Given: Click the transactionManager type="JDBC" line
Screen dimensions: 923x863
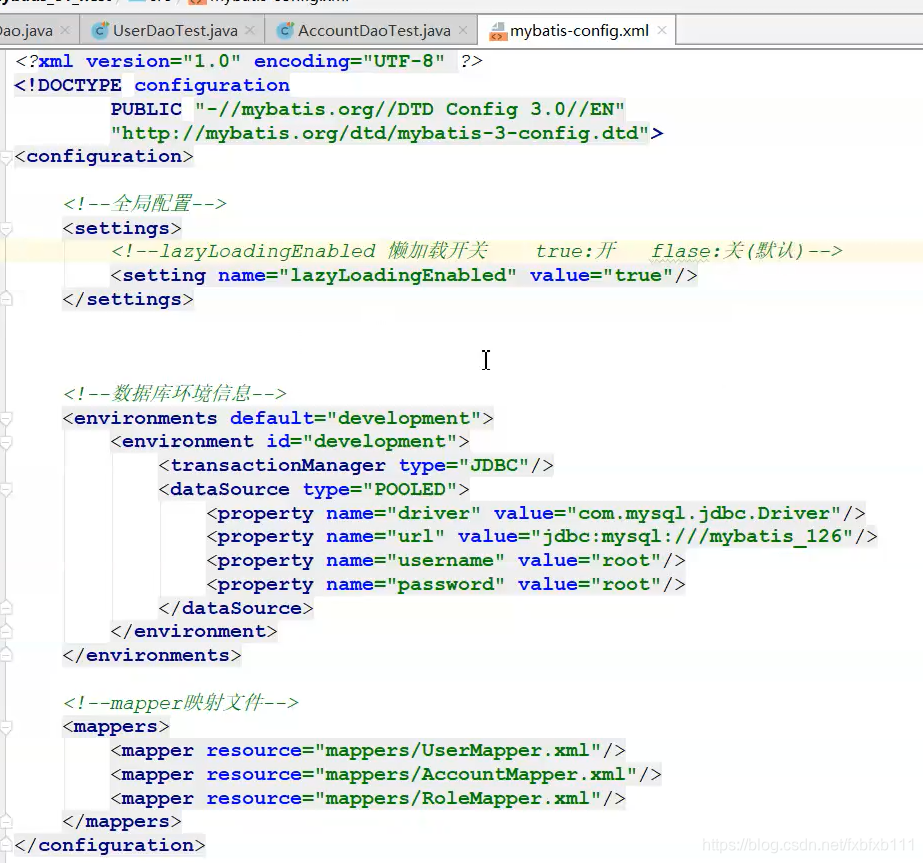Looking at the screenshot, I should (356, 466).
